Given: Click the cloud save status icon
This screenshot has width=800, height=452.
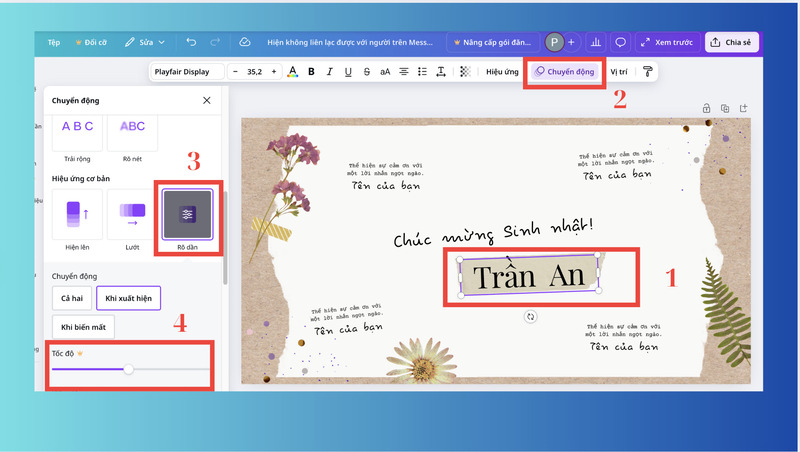Looking at the screenshot, I should [x=245, y=43].
